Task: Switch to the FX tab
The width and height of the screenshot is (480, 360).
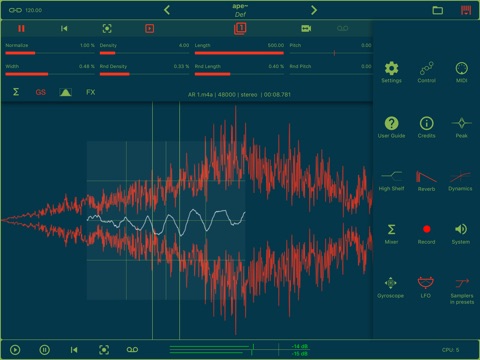Action: 91,92
